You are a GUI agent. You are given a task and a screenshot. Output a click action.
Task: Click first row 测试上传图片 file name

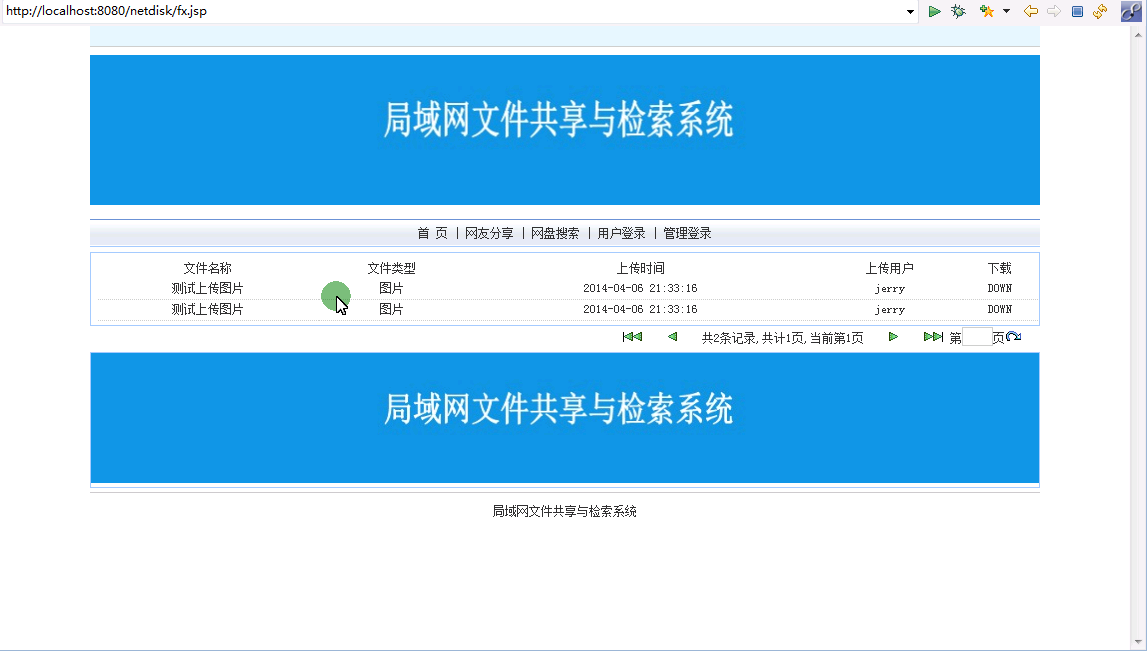coord(207,288)
